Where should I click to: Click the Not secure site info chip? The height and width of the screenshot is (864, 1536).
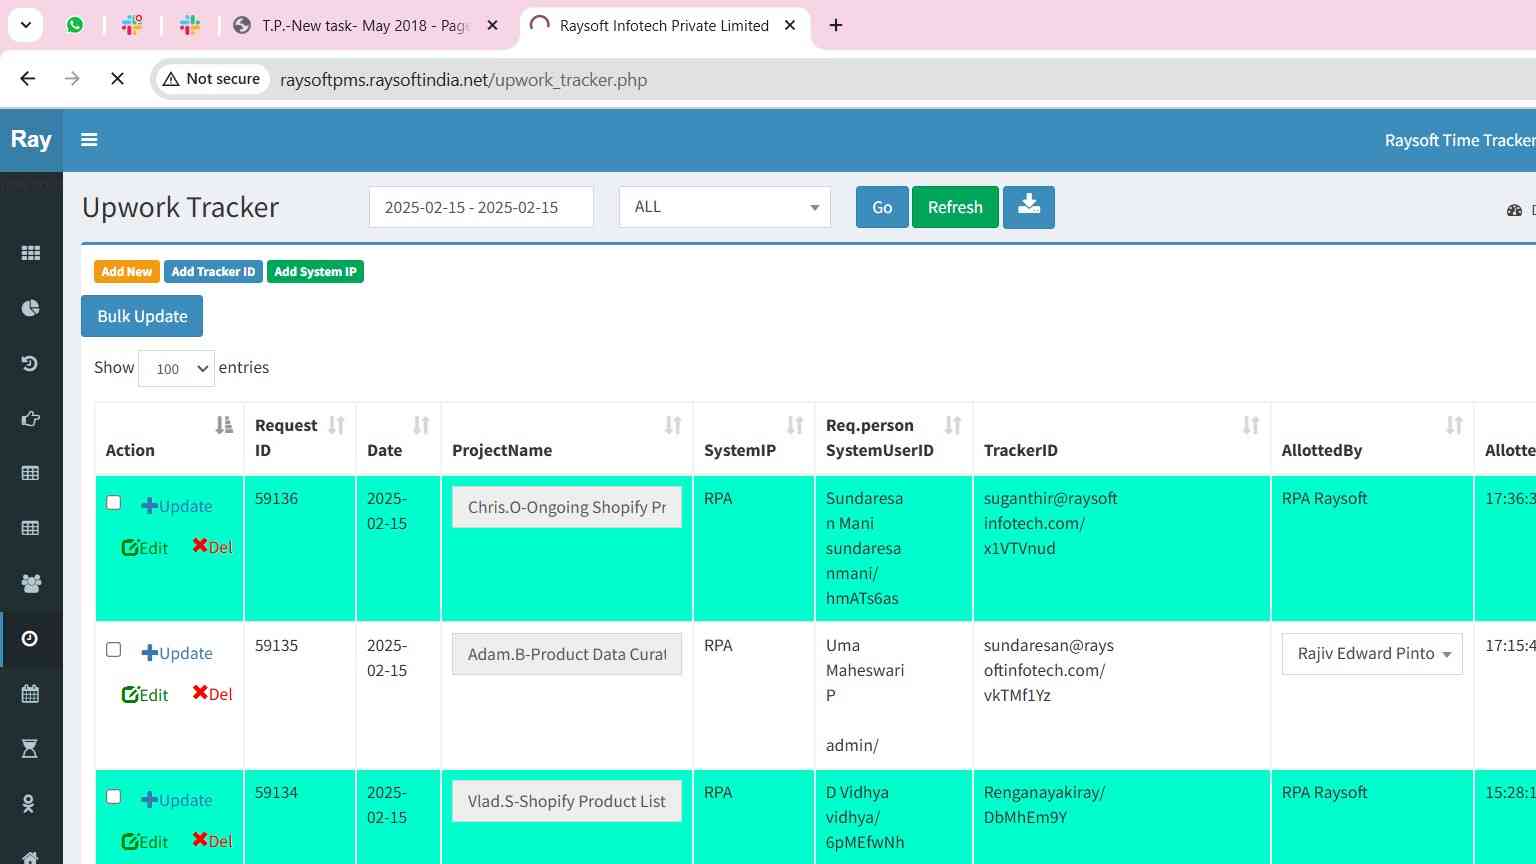click(211, 79)
